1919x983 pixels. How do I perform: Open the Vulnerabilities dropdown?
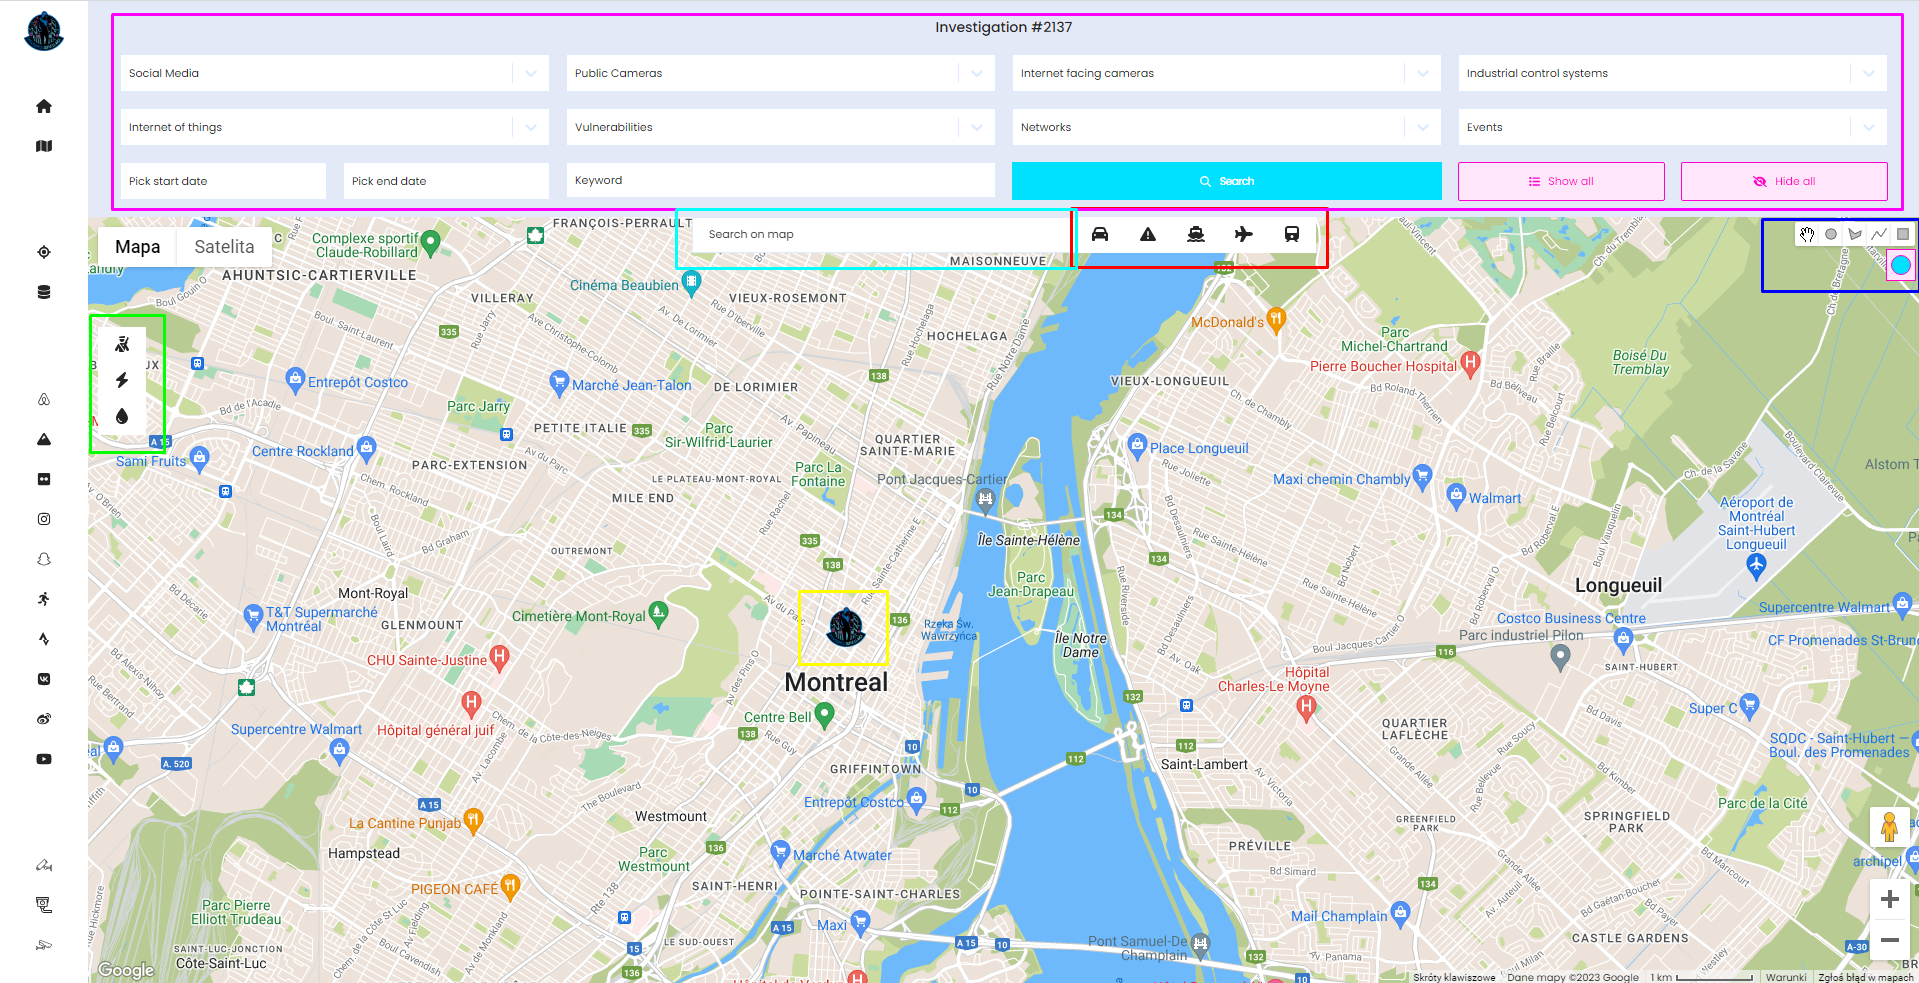(x=781, y=127)
